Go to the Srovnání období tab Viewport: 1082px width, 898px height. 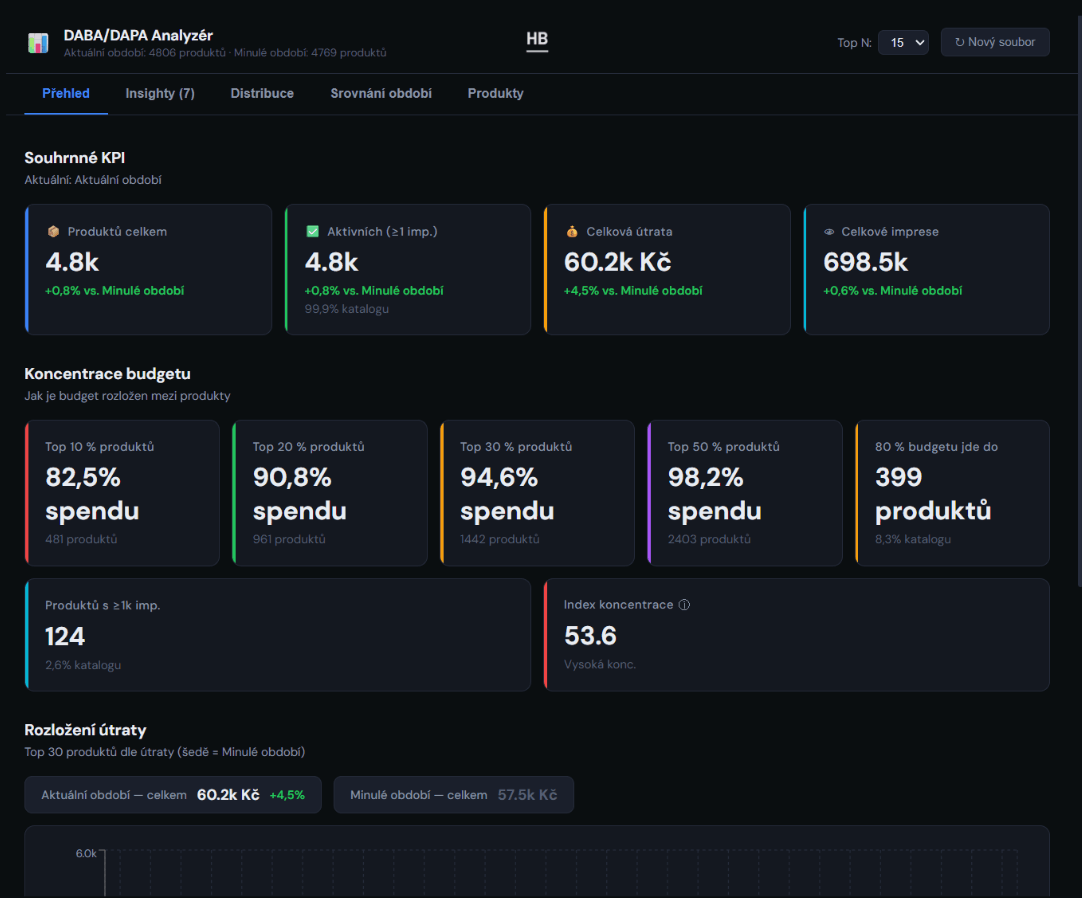[x=381, y=93]
